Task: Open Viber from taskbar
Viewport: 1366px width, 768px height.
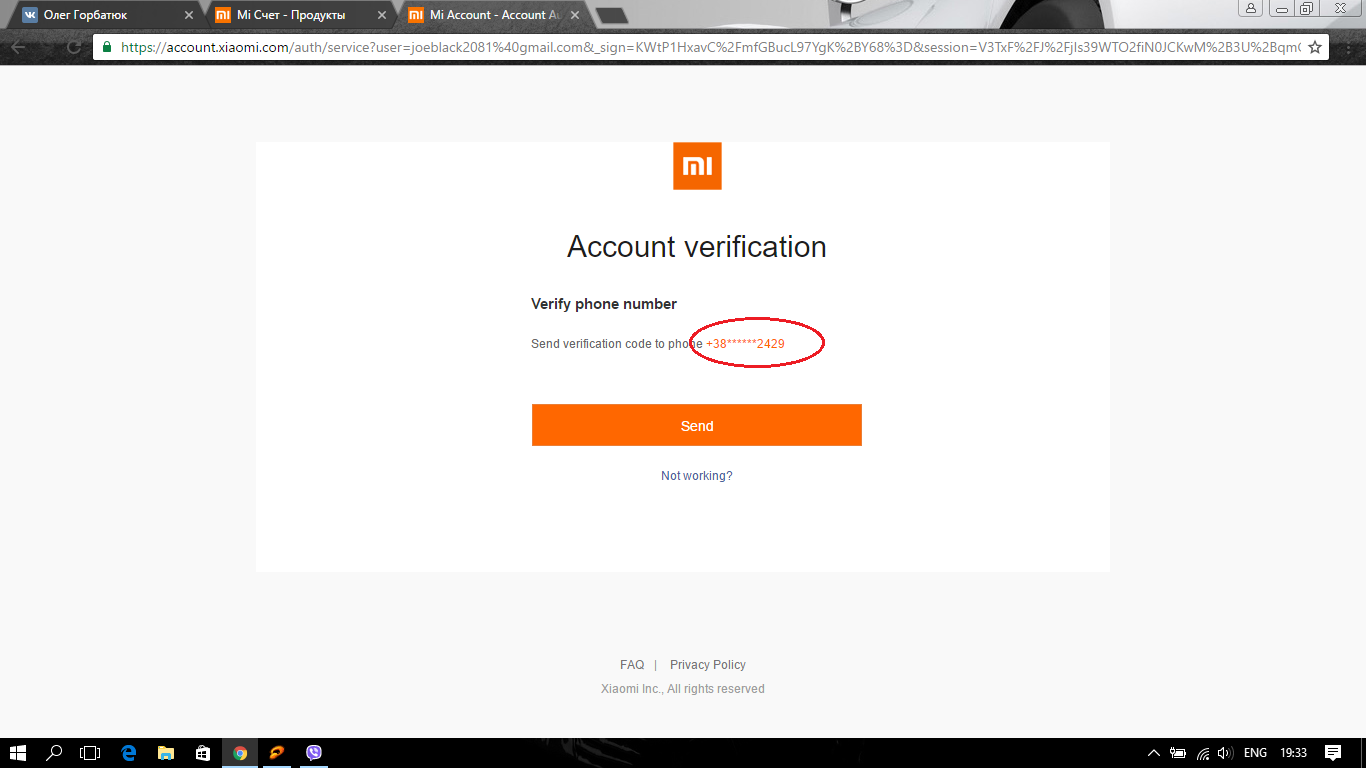Action: pos(314,753)
